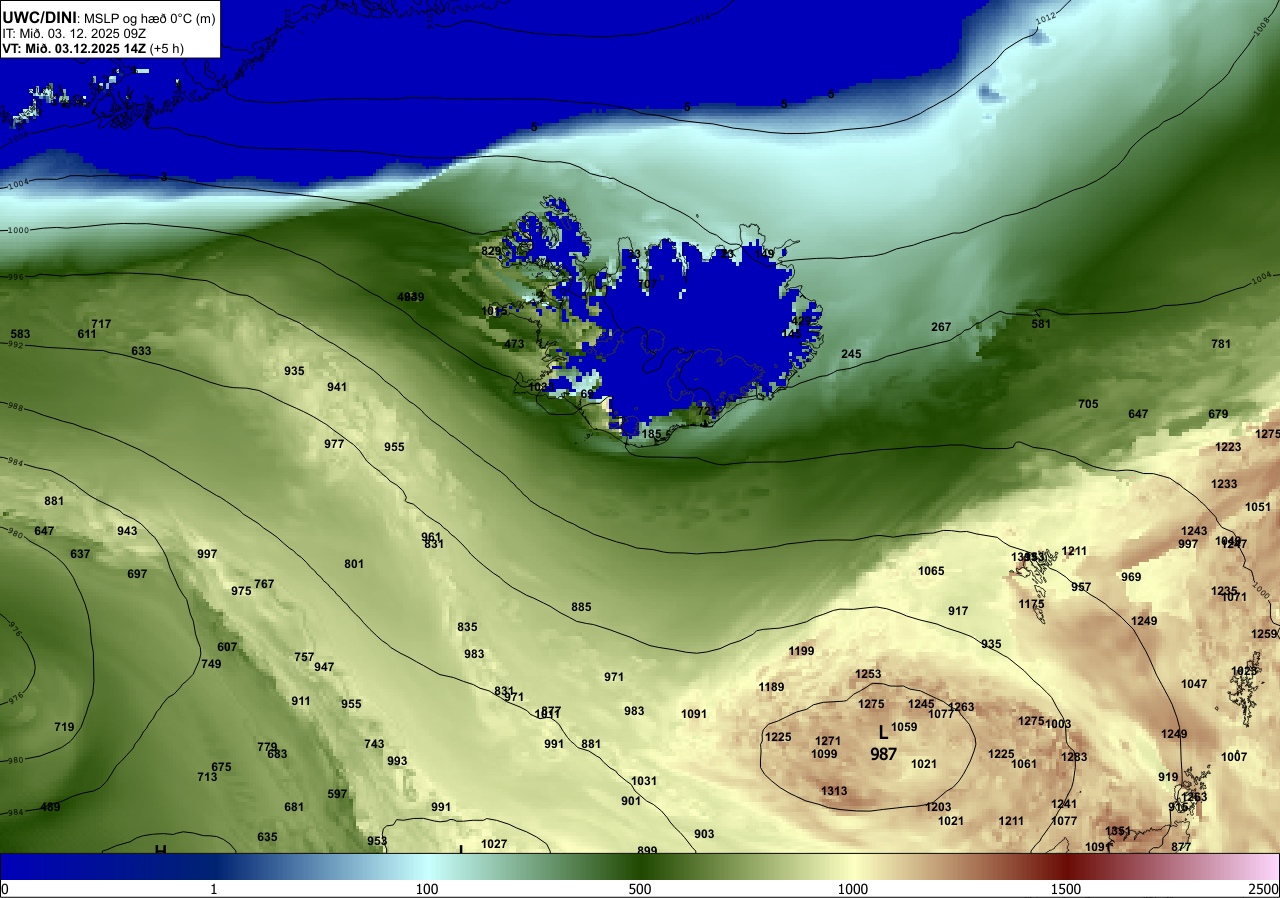1280x898 pixels.
Task: Click the height value 1233
Action: click(x=1224, y=484)
